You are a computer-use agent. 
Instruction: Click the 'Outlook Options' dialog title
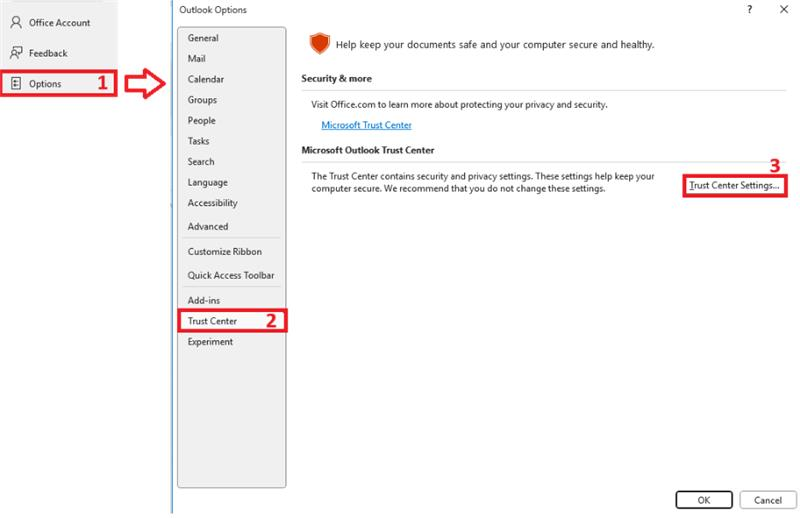(213, 10)
